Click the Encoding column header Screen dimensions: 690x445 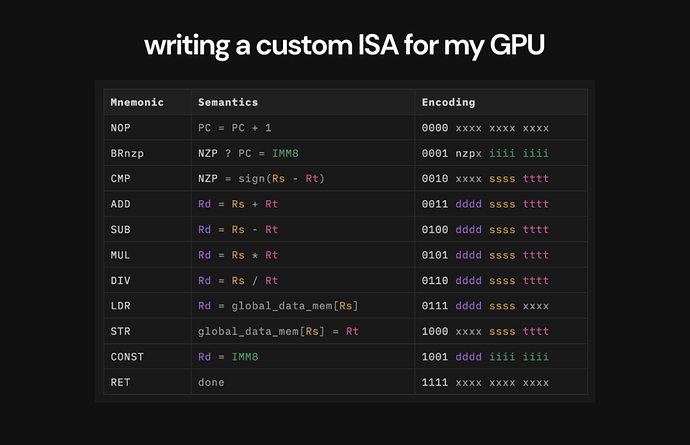(x=448, y=102)
